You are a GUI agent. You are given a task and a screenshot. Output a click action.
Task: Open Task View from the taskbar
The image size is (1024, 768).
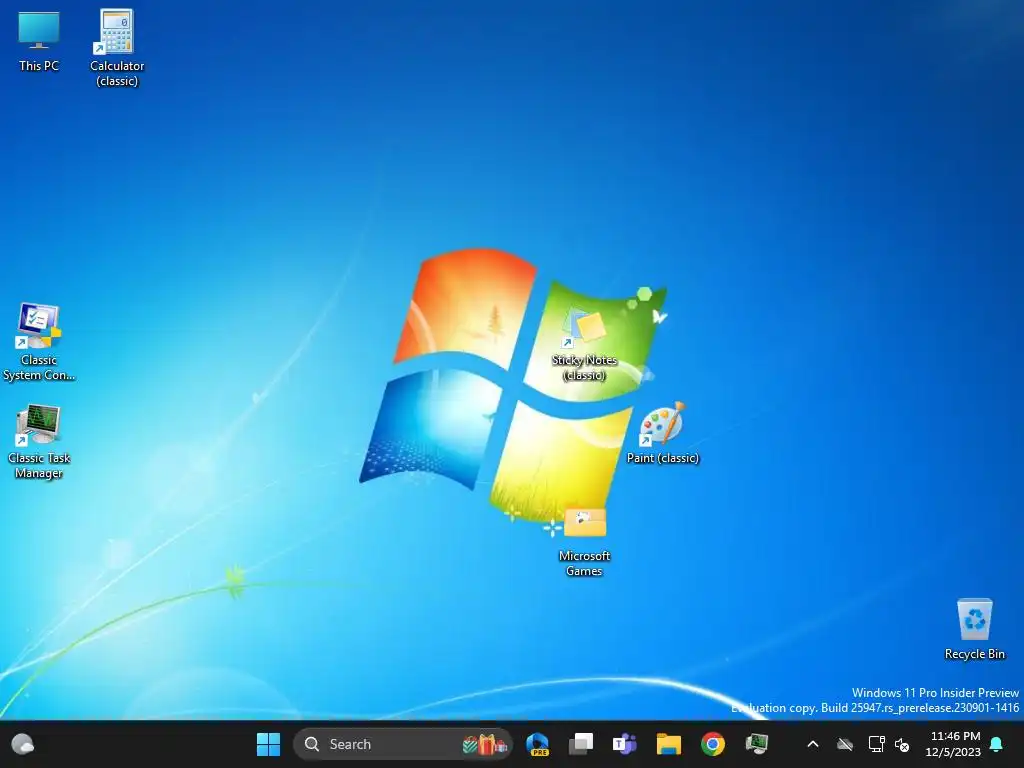tap(581, 744)
